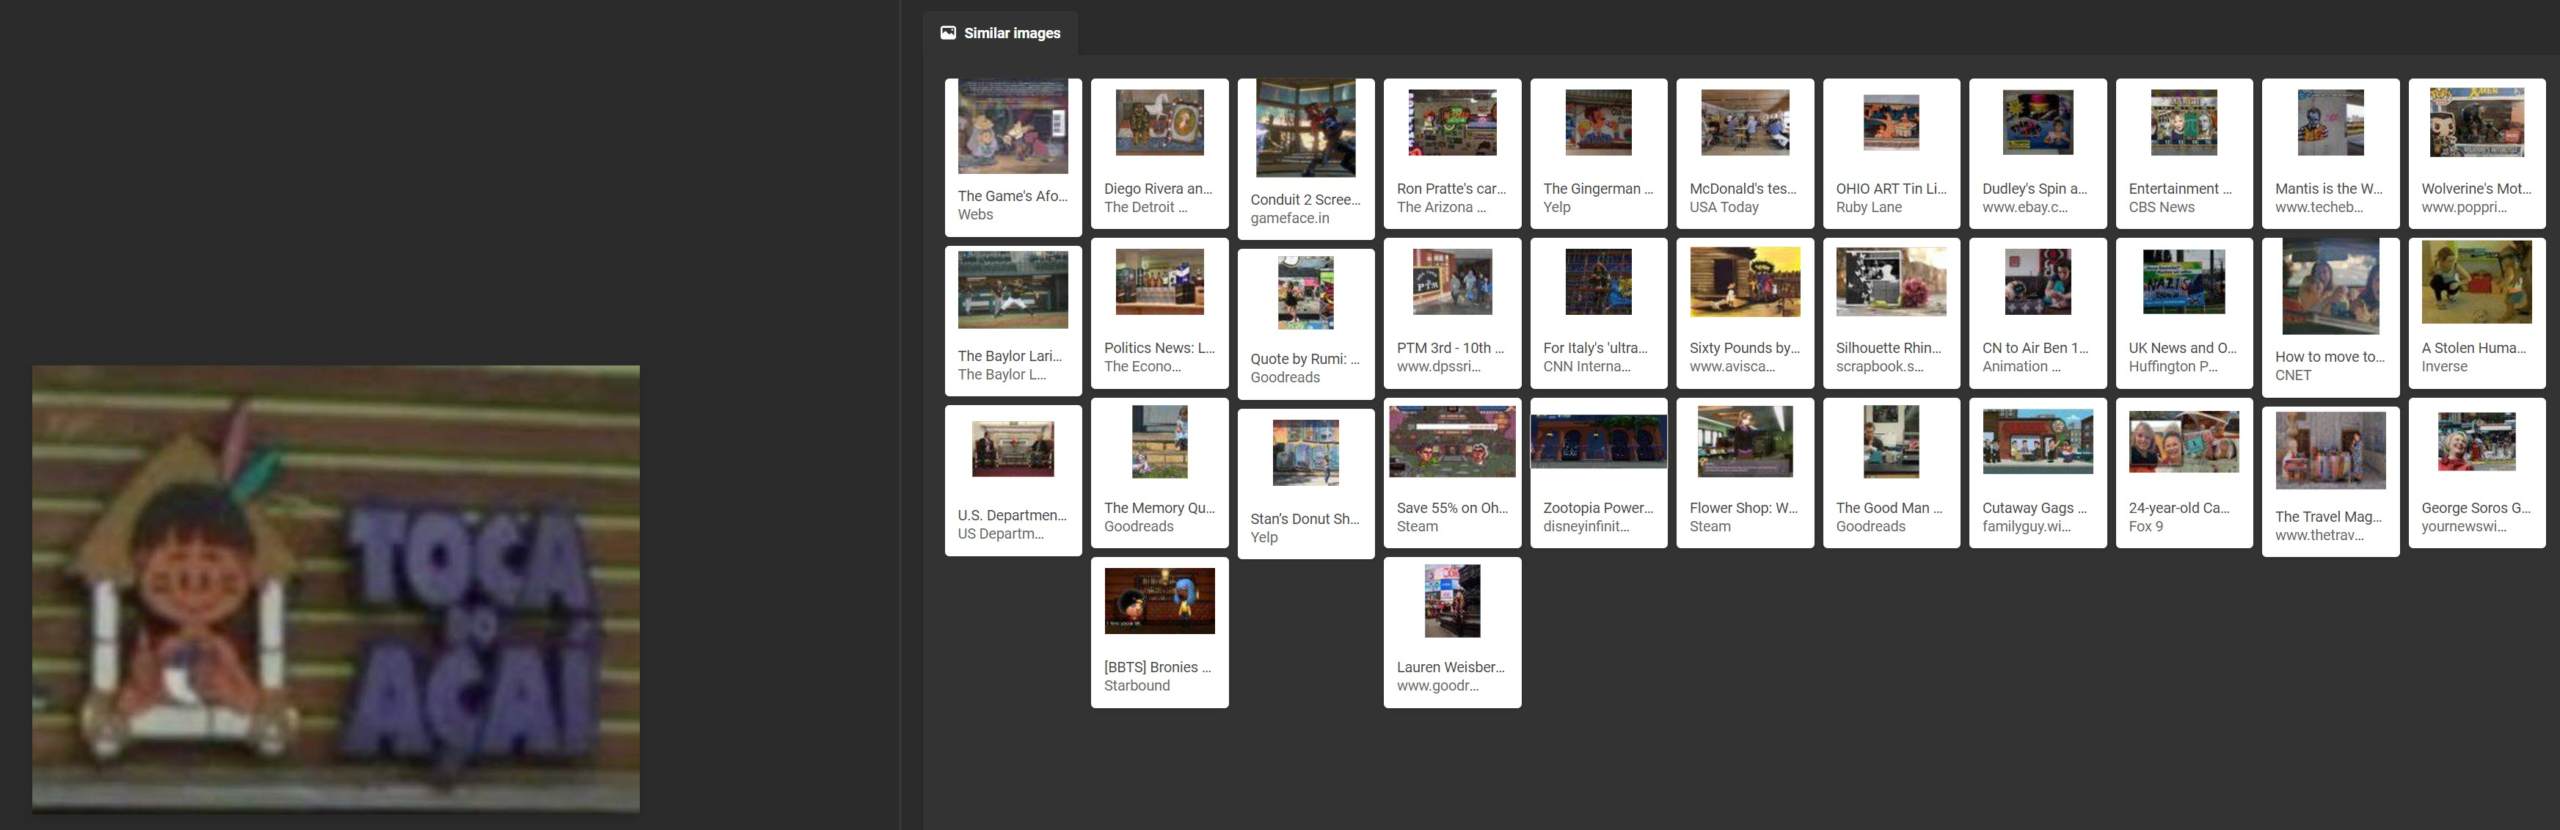Open The Good Man Goodreads card
The image size is (2560, 830).
(x=1891, y=472)
